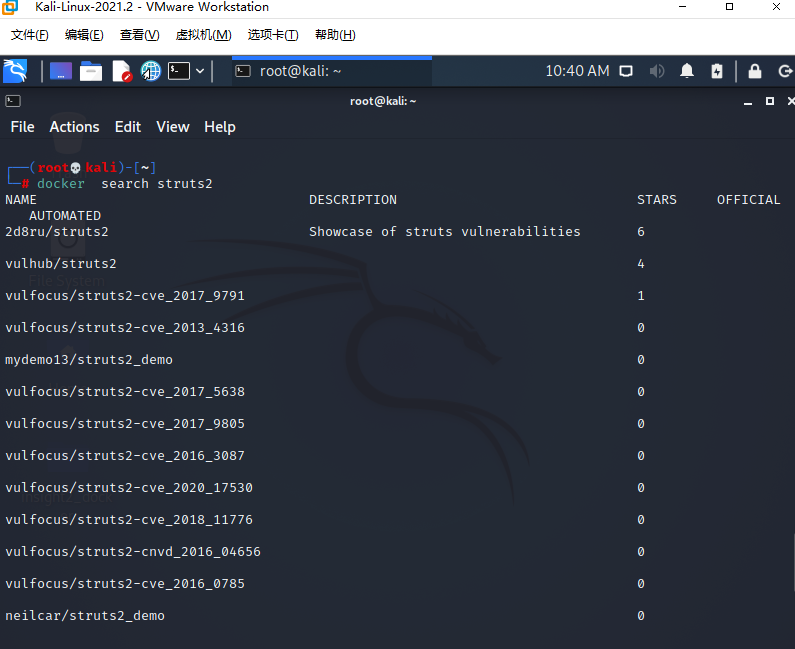Click the NAME column header
Screen dimensions: 795x649
pos(21,200)
